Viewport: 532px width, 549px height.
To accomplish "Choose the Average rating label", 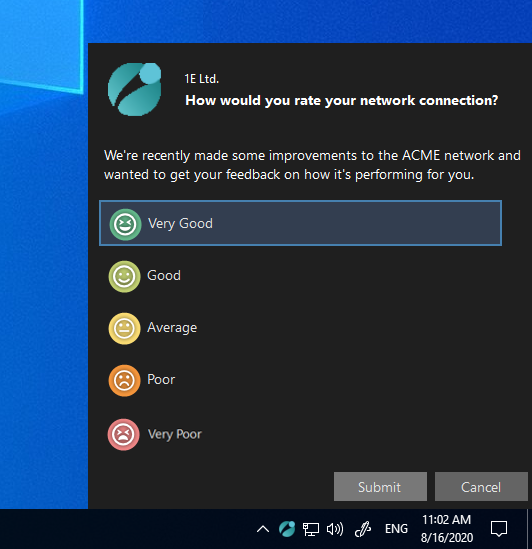I will click(172, 328).
